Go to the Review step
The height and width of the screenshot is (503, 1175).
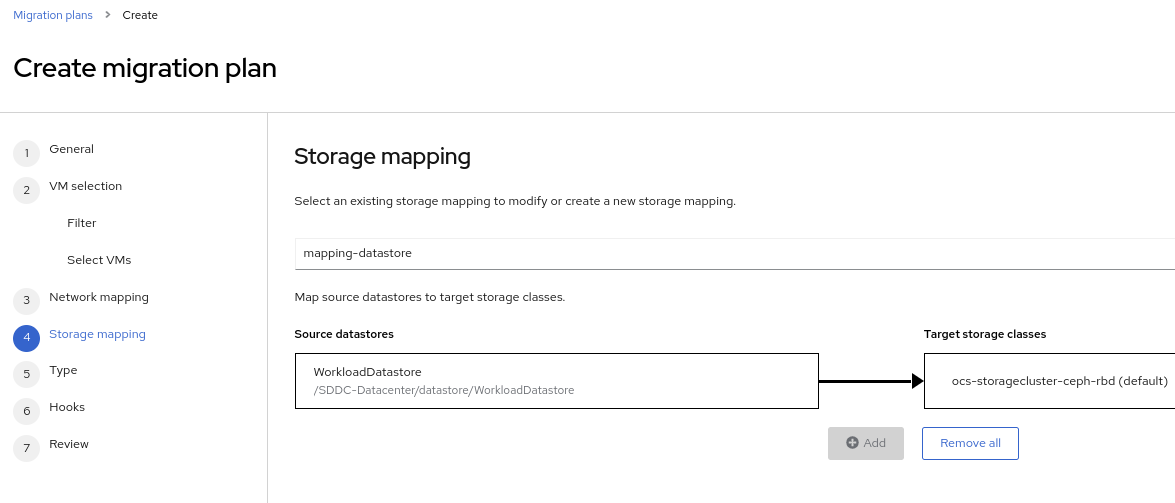(69, 444)
